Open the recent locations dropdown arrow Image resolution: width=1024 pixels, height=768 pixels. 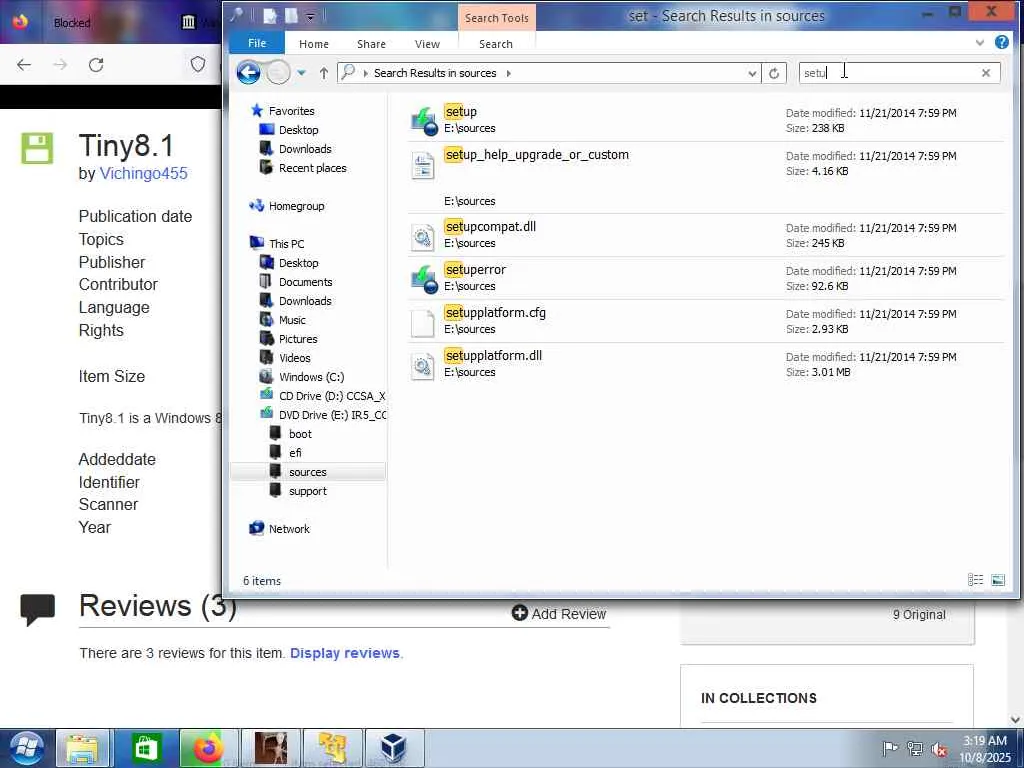pos(301,72)
